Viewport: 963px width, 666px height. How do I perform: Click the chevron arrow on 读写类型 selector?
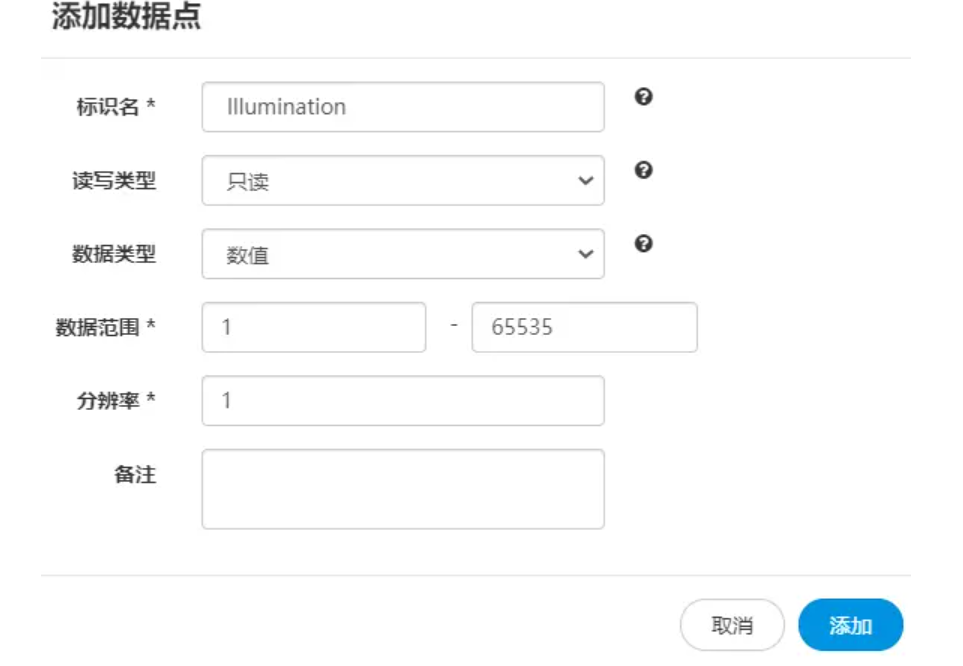585,180
